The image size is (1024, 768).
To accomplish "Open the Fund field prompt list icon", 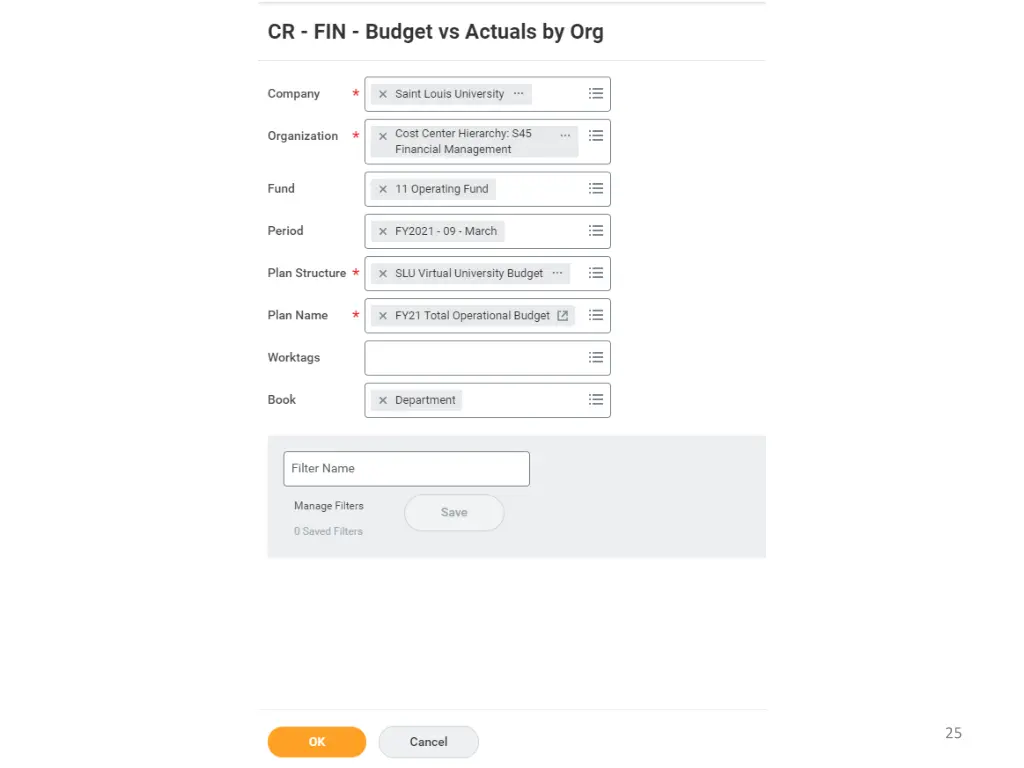I will point(596,189).
